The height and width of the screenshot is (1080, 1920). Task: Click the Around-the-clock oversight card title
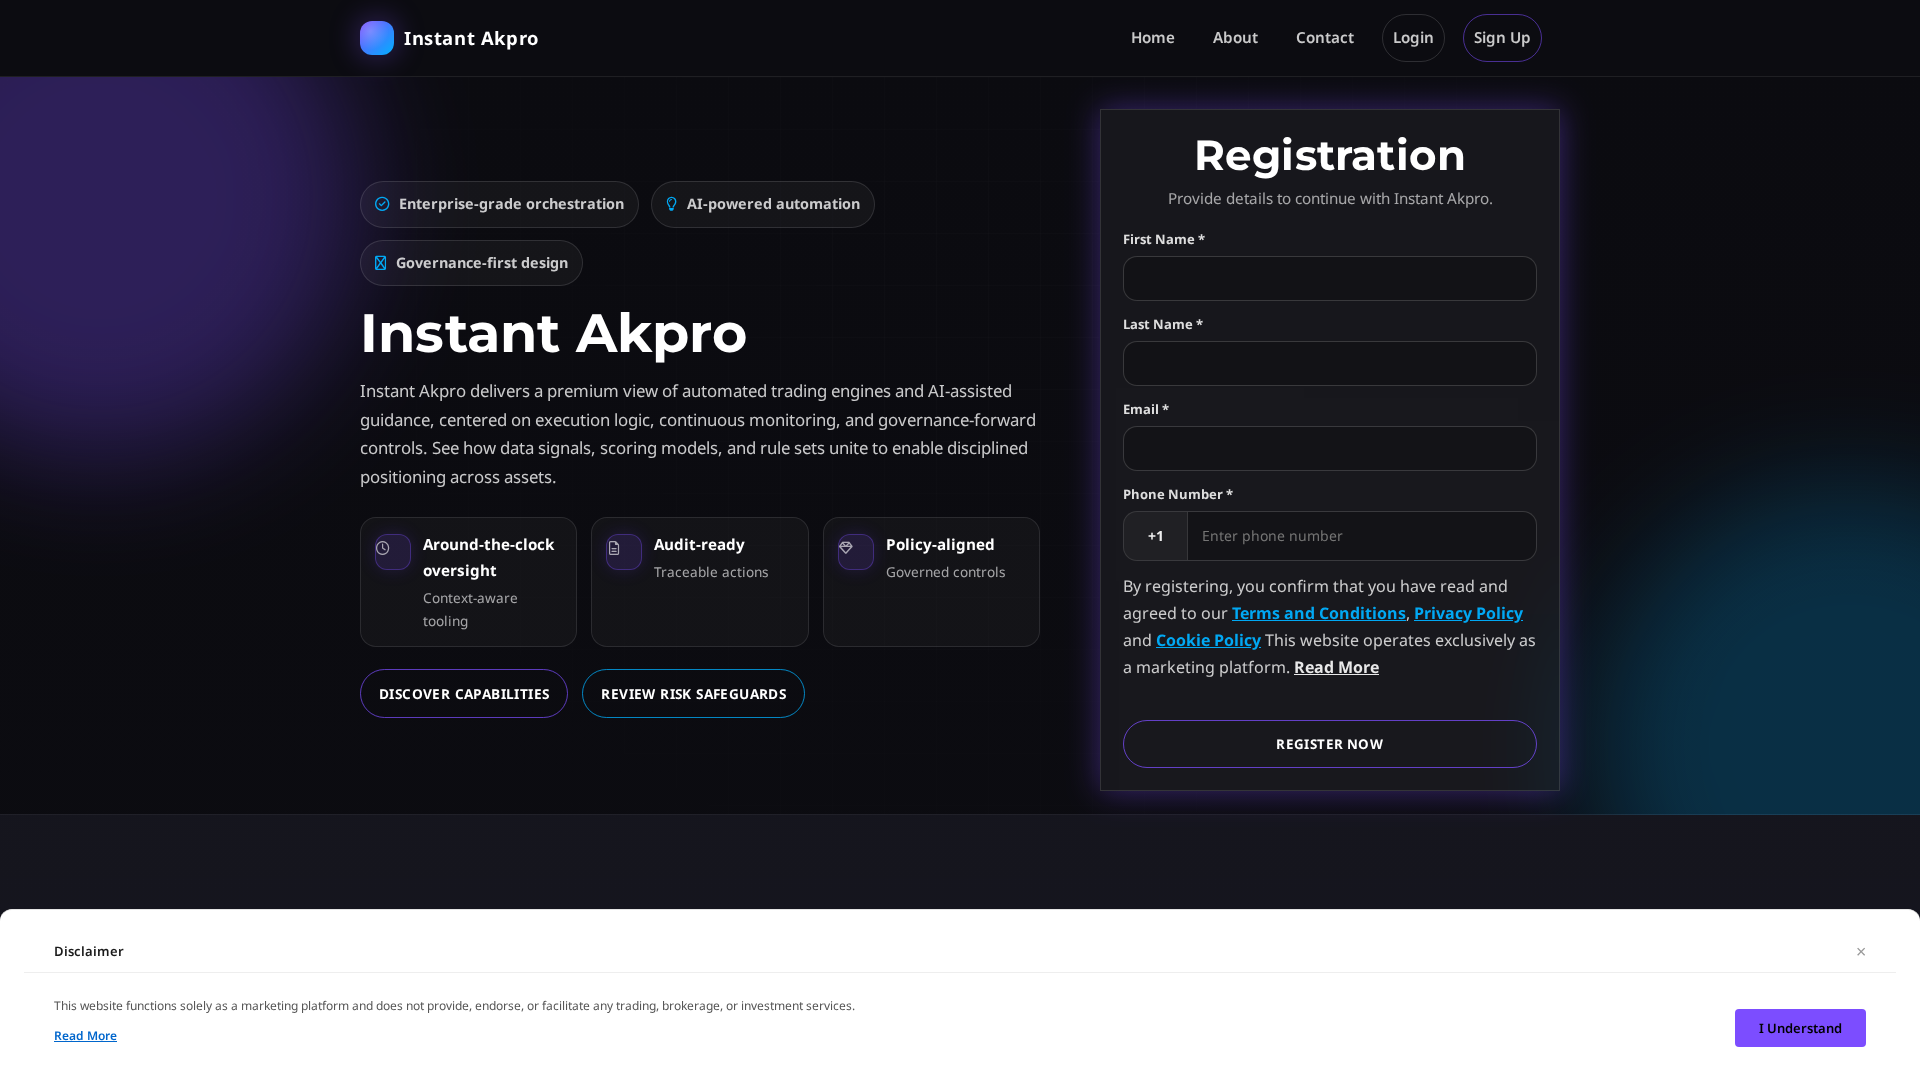(488, 557)
